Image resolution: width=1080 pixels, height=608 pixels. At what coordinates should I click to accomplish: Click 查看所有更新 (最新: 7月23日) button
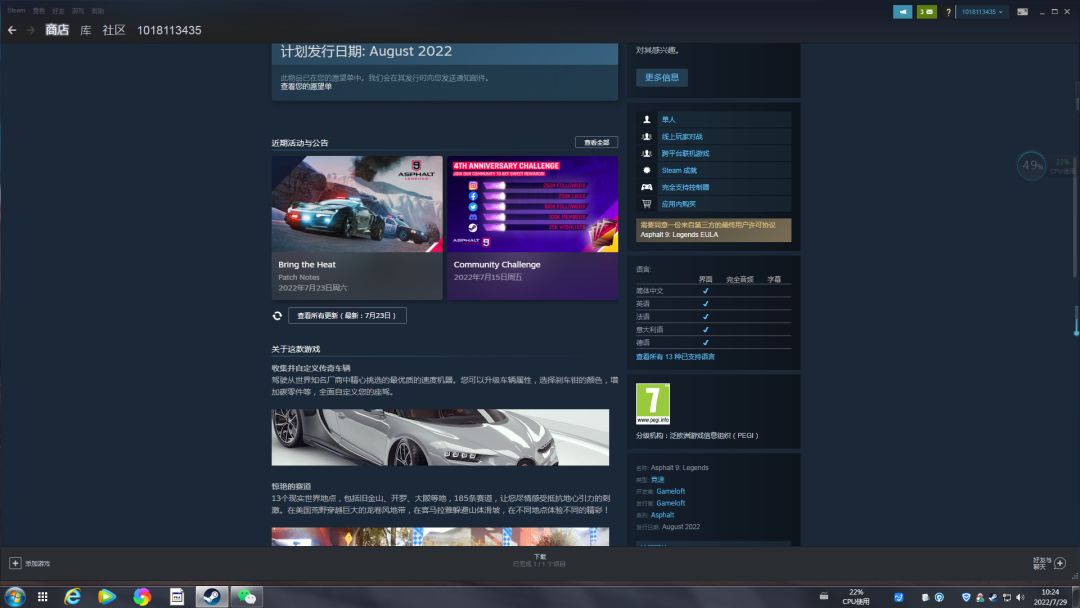coord(347,315)
